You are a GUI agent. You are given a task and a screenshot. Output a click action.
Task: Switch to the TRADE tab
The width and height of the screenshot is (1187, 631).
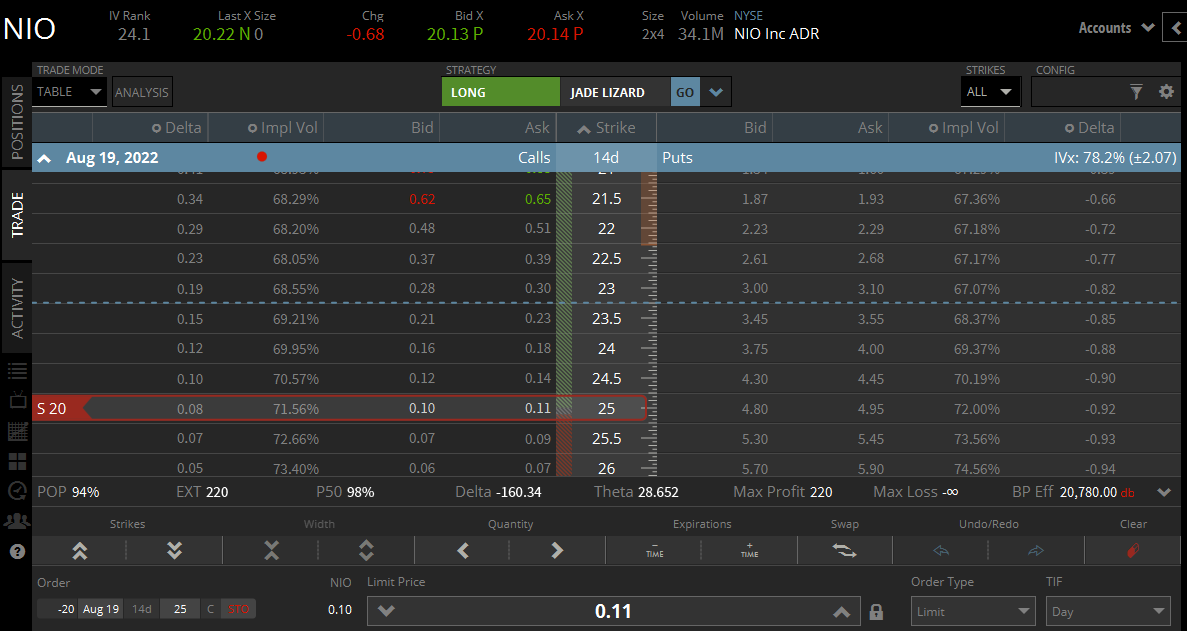[x=17, y=215]
